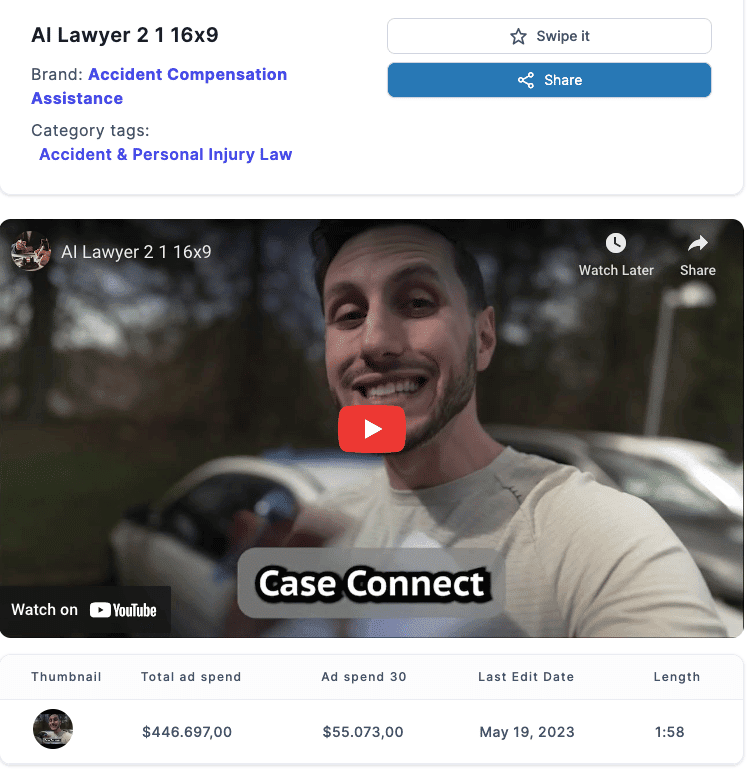Sort by Total ad spend column header

[x=191, y=677]
